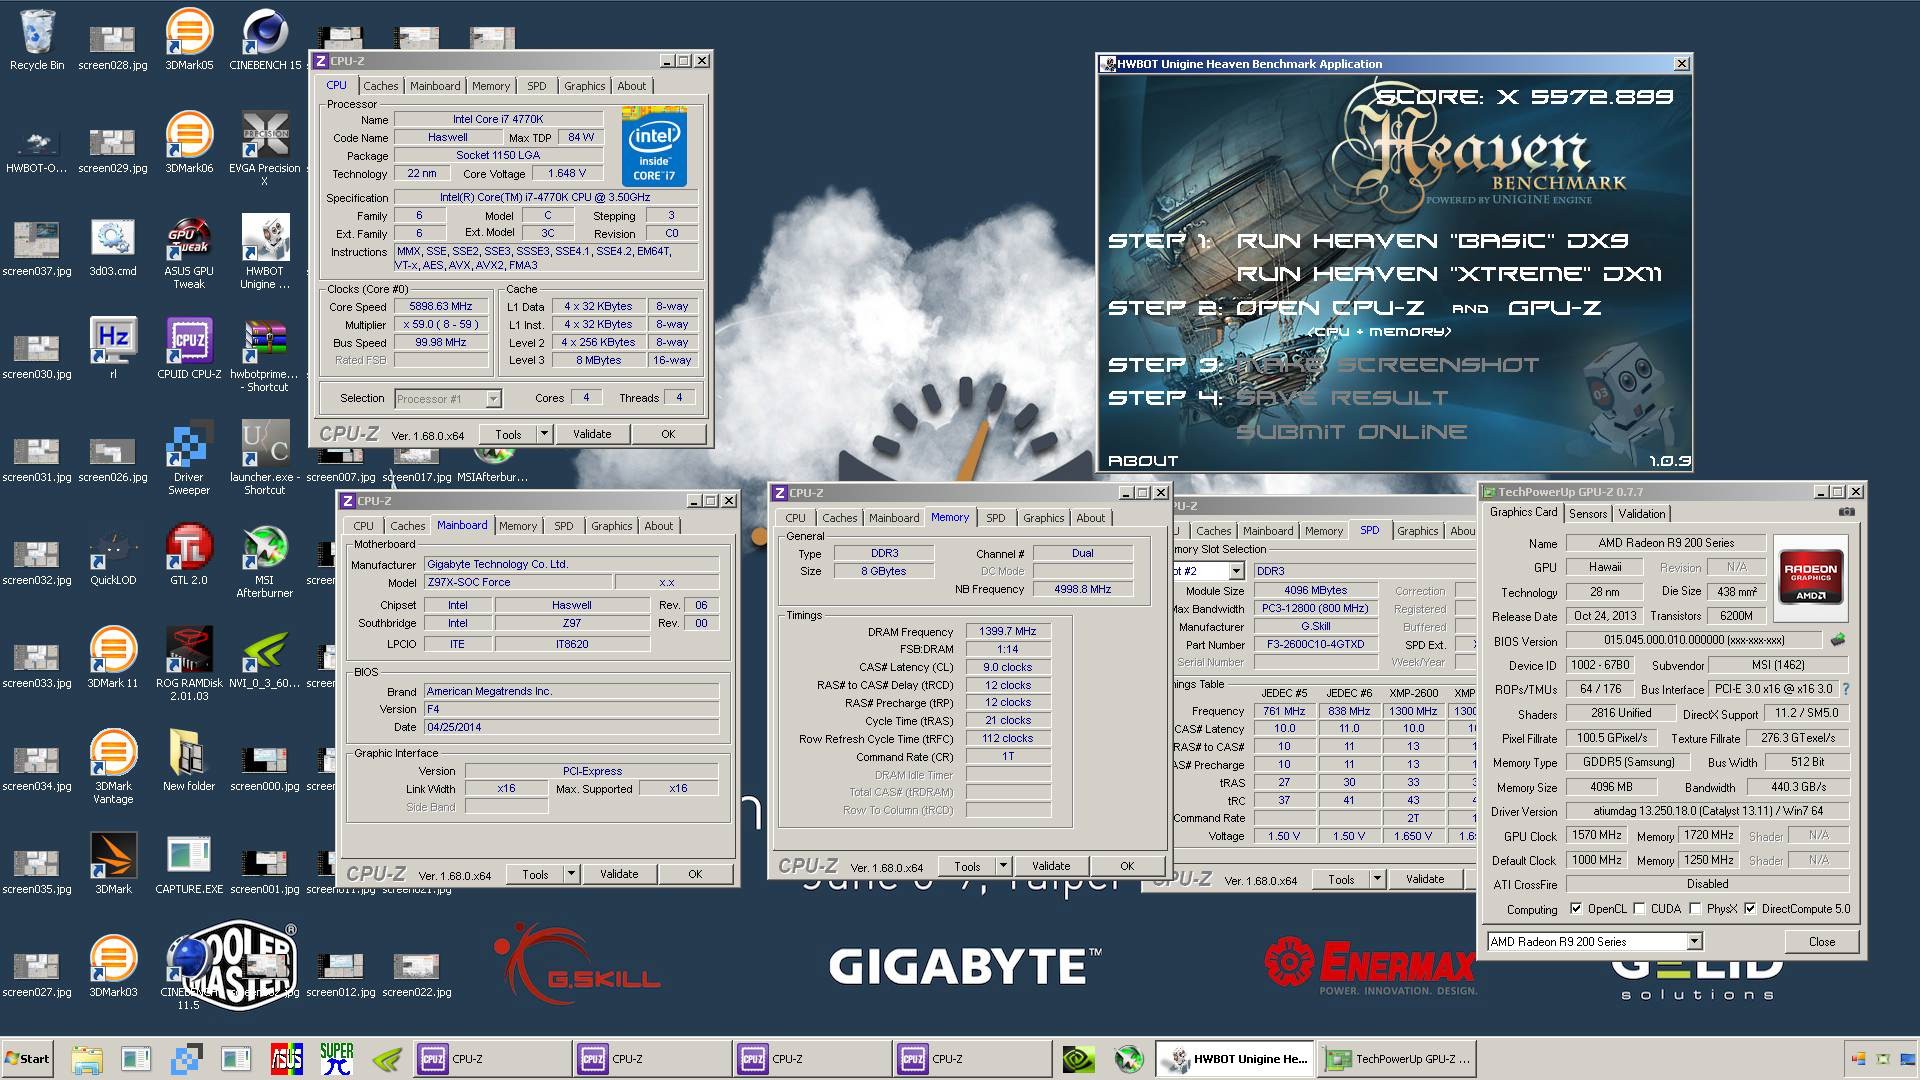
Task: Switch to the Sensors tab in GPU-Z
Action: coord(1588,514)
